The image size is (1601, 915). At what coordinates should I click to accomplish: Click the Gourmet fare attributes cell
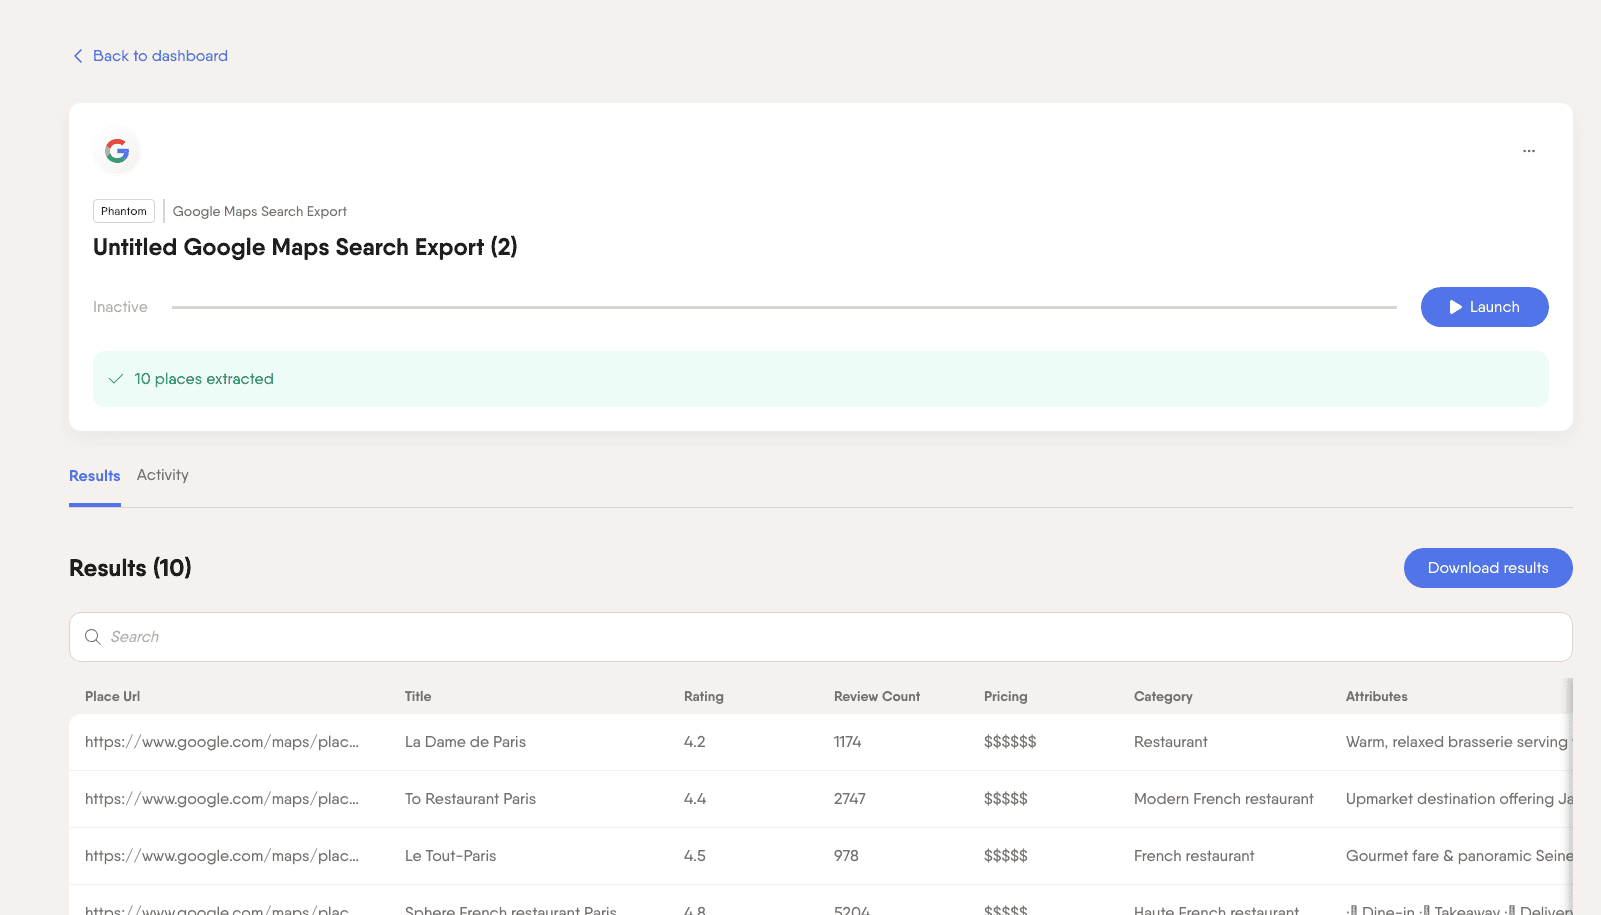1459,856
